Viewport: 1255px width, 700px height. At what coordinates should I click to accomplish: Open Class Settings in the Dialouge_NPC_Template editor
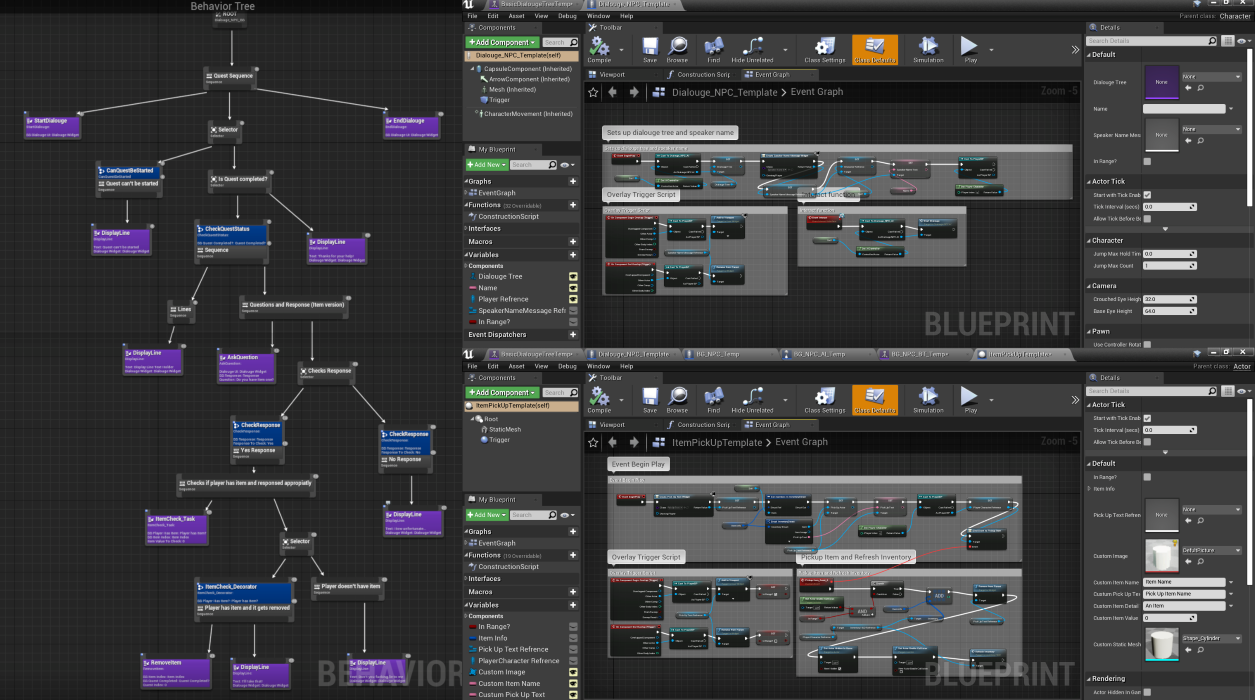click(x=825, y=50)
